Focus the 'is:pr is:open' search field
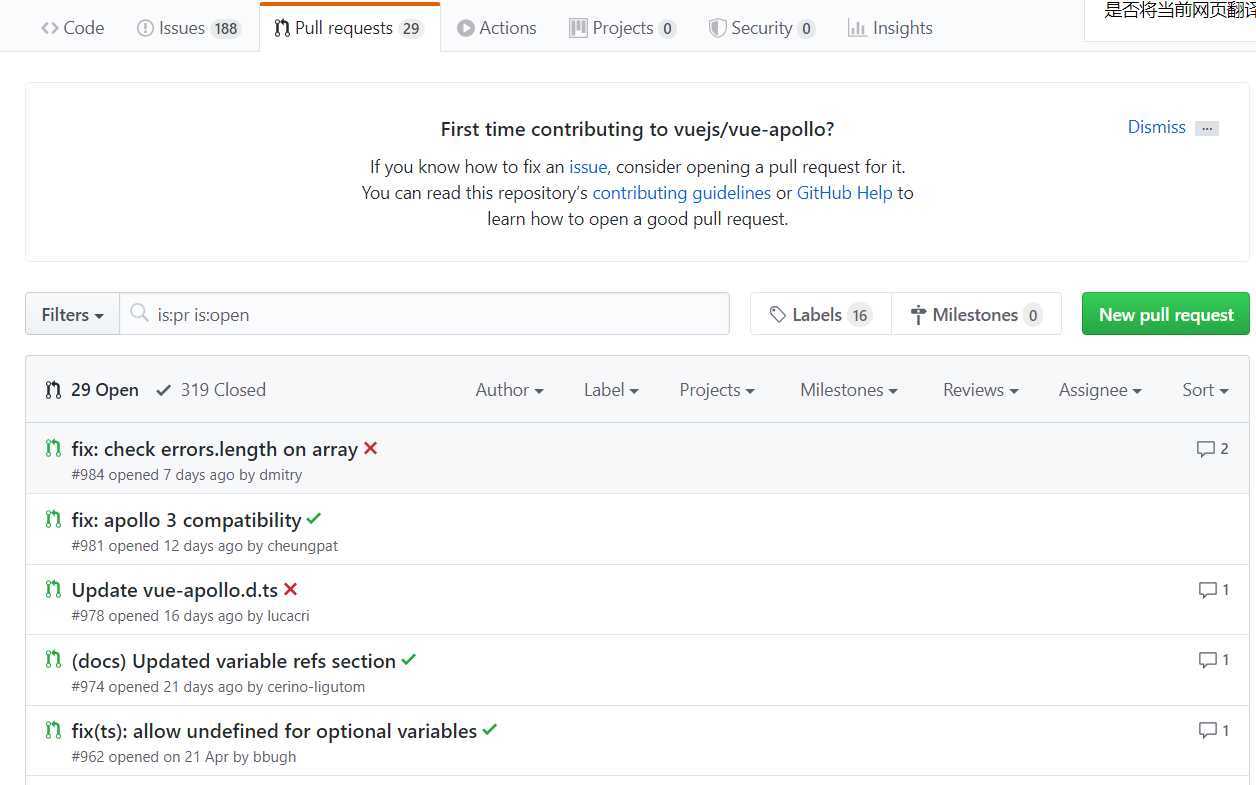1256x785 pixels. (x=425, y=314)
